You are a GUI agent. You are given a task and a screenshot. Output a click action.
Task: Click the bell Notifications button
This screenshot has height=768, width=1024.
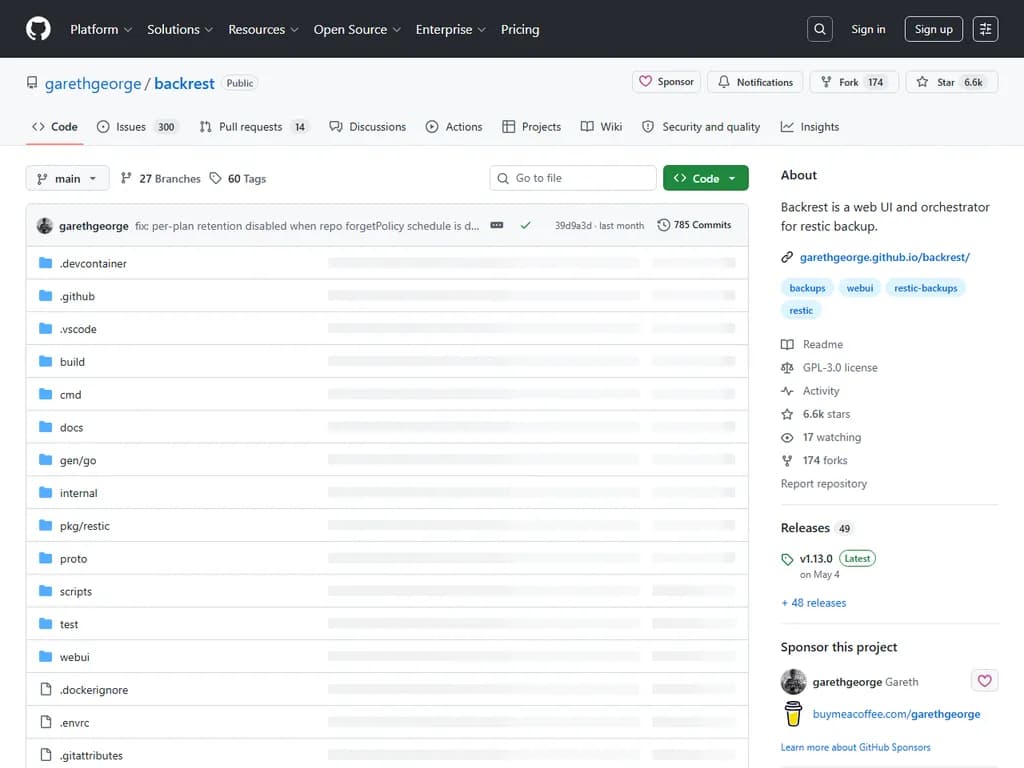[755, 82]
